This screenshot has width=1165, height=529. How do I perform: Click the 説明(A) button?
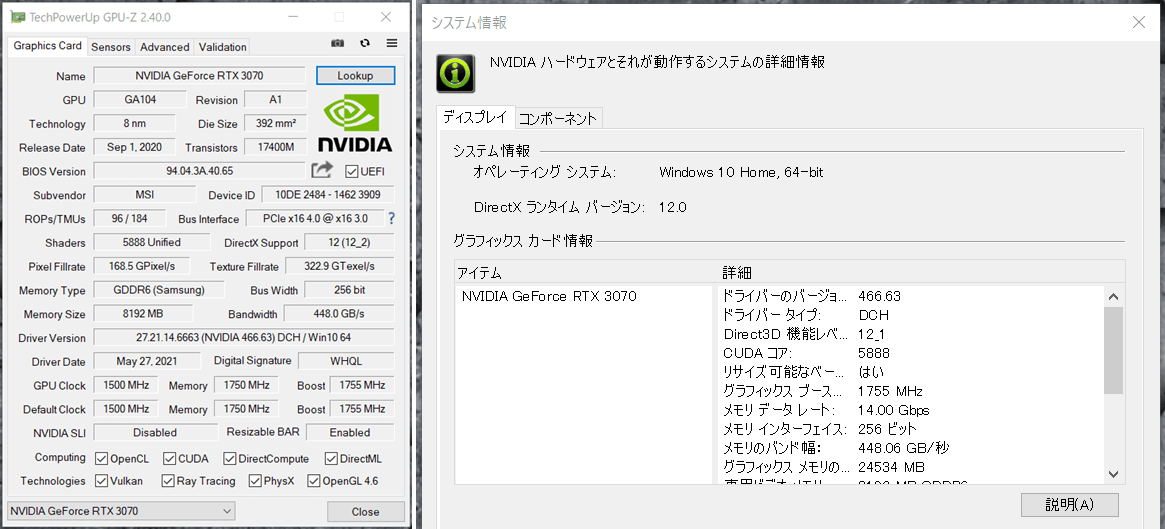[x=1070, y=504]
